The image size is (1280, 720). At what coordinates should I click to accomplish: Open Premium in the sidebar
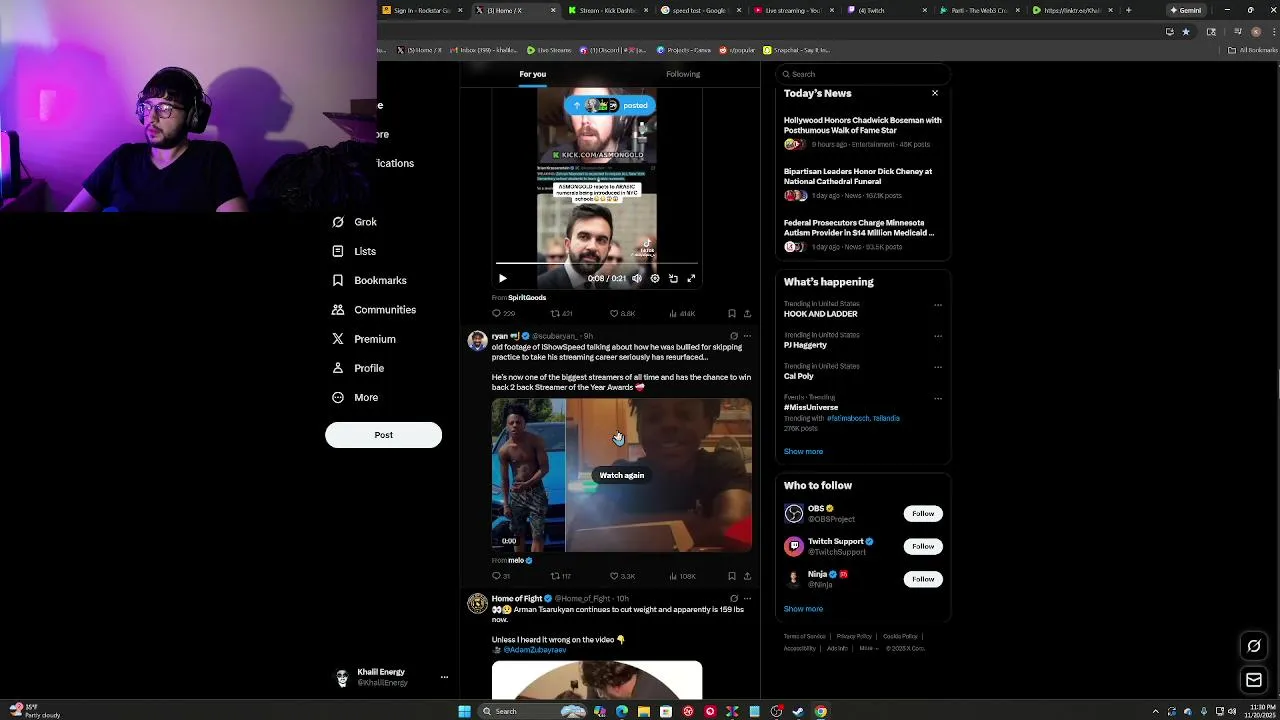(363, 339)
